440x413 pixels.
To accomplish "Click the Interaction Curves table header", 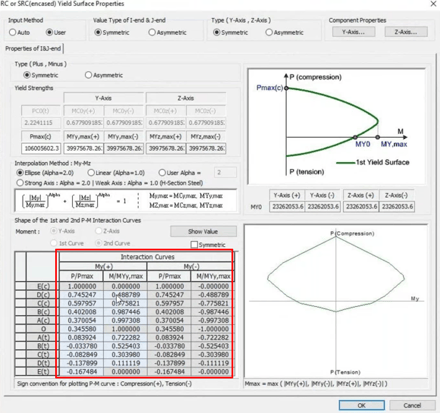I will [x=147, y=257].
